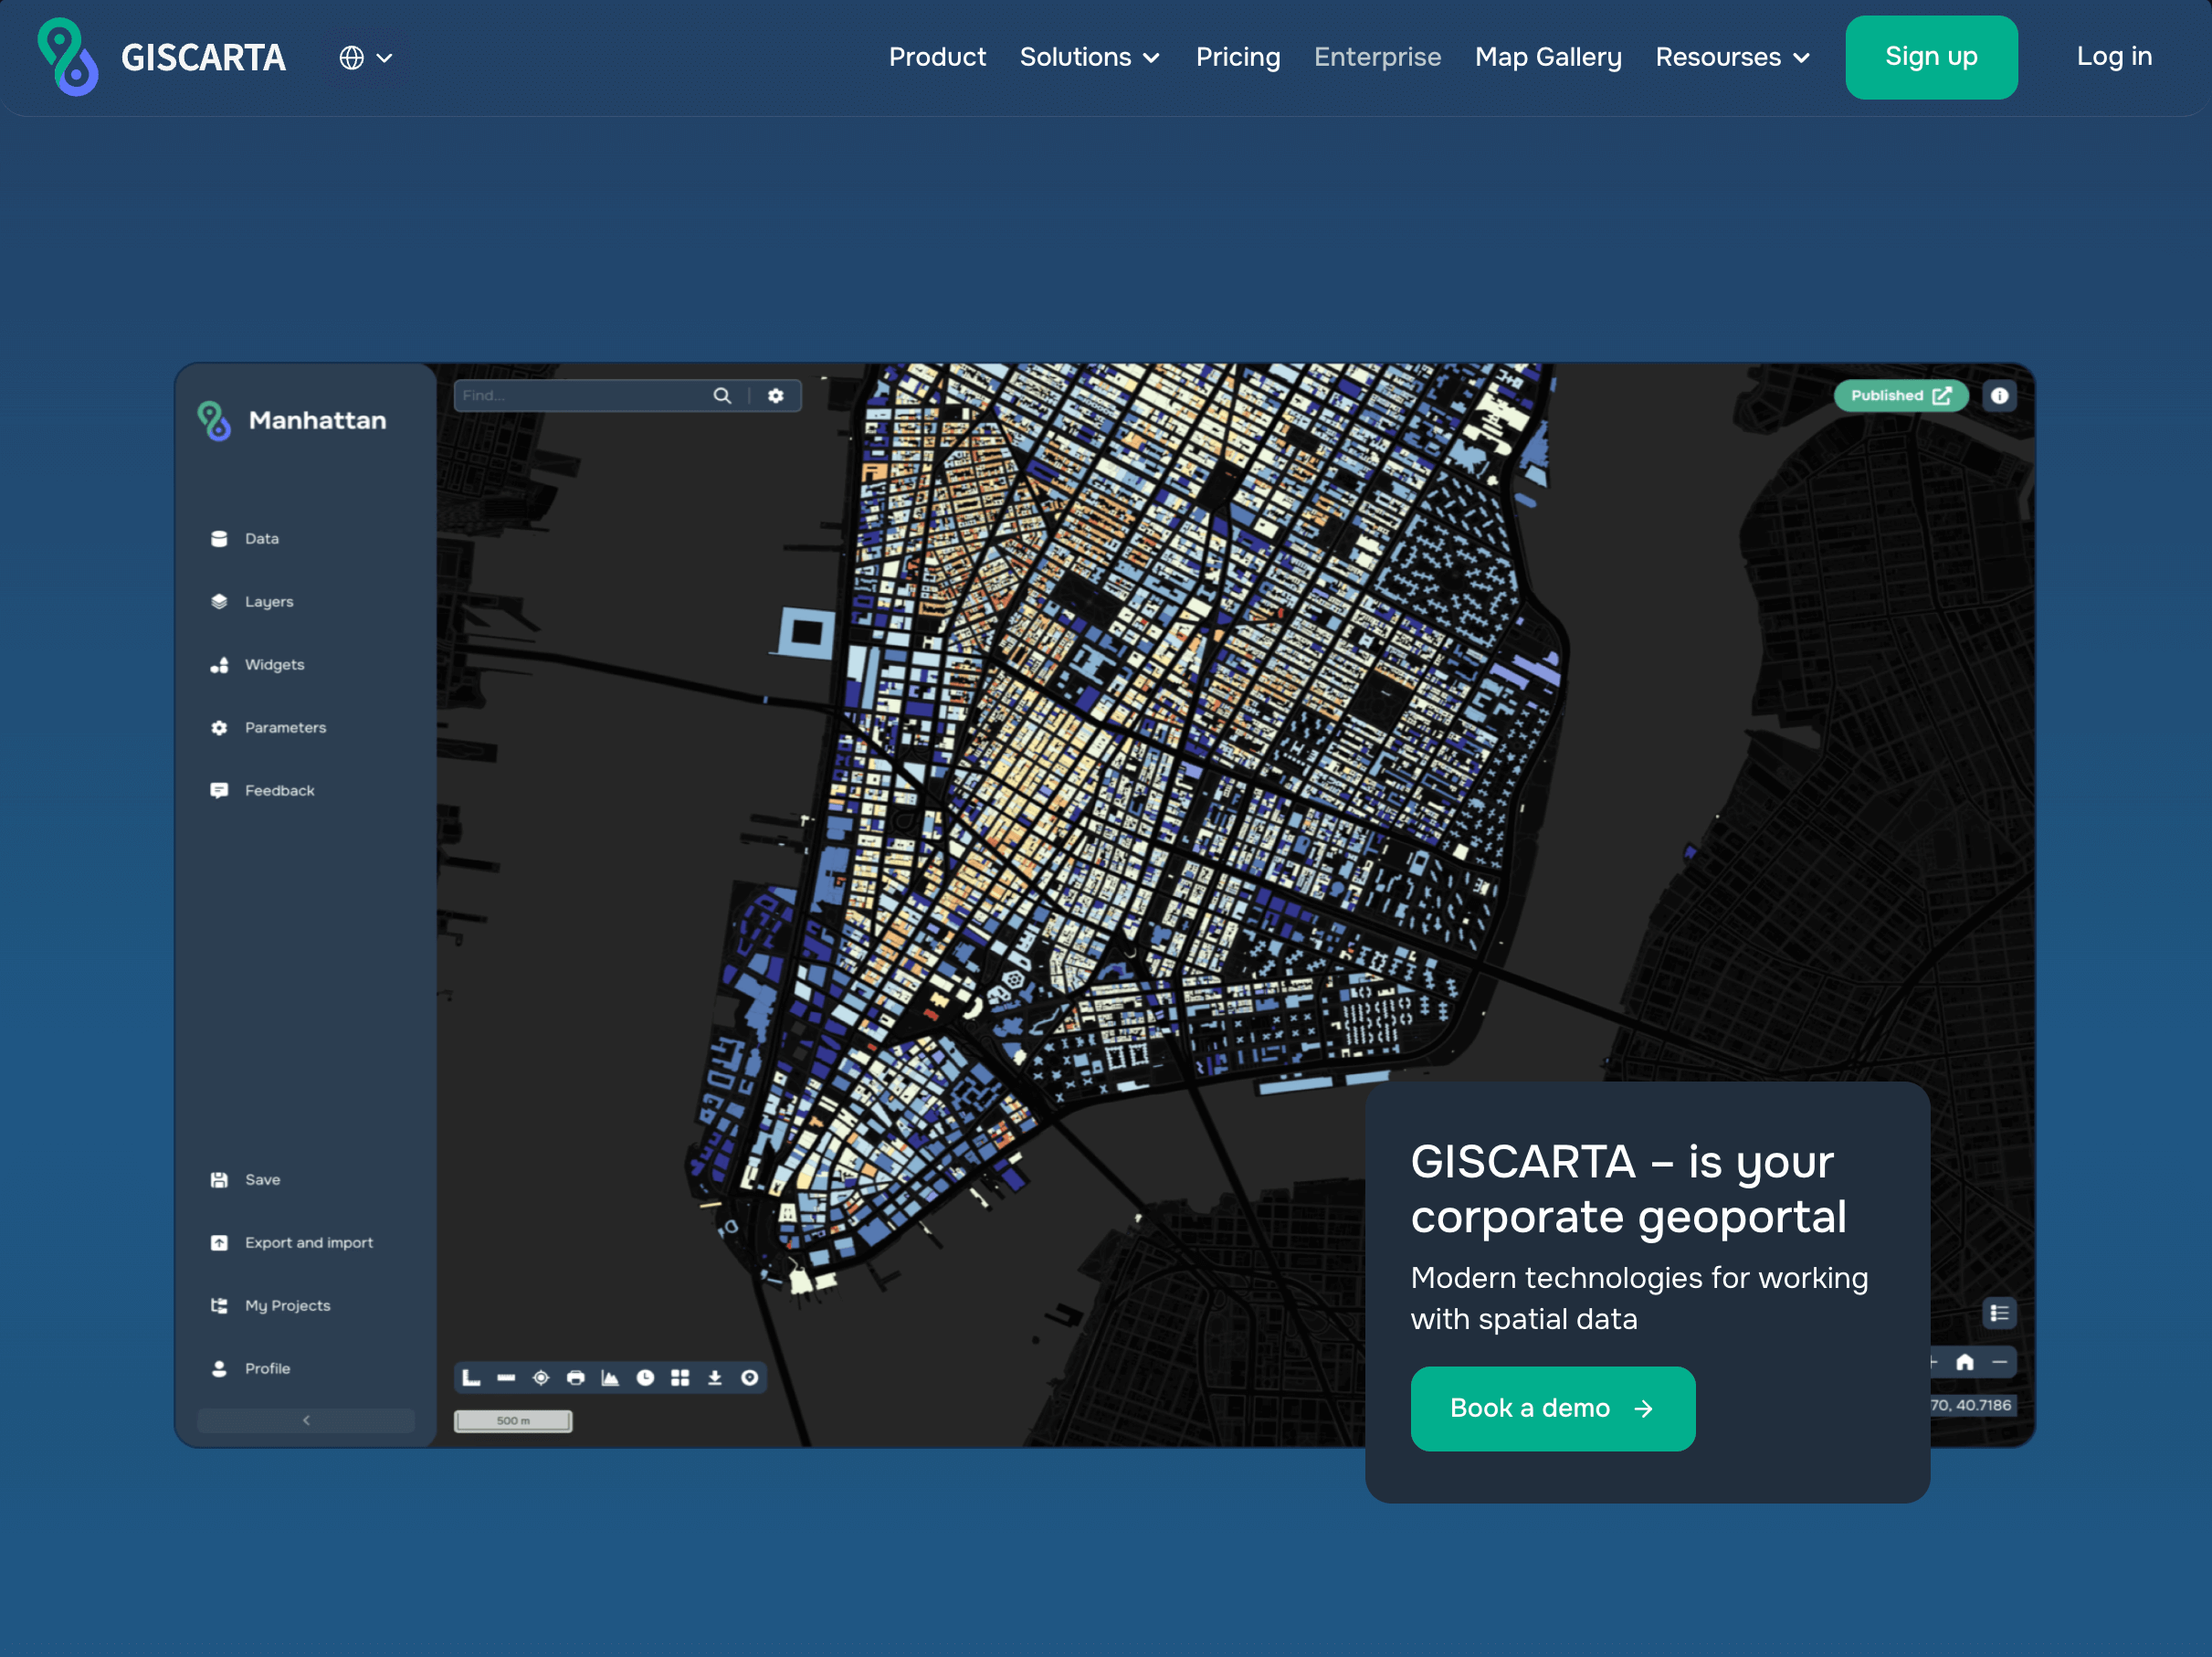Expand the Solutions dropdown
The height and width of the screenshot is (1657, 2212).
[x=1089, y=57]
